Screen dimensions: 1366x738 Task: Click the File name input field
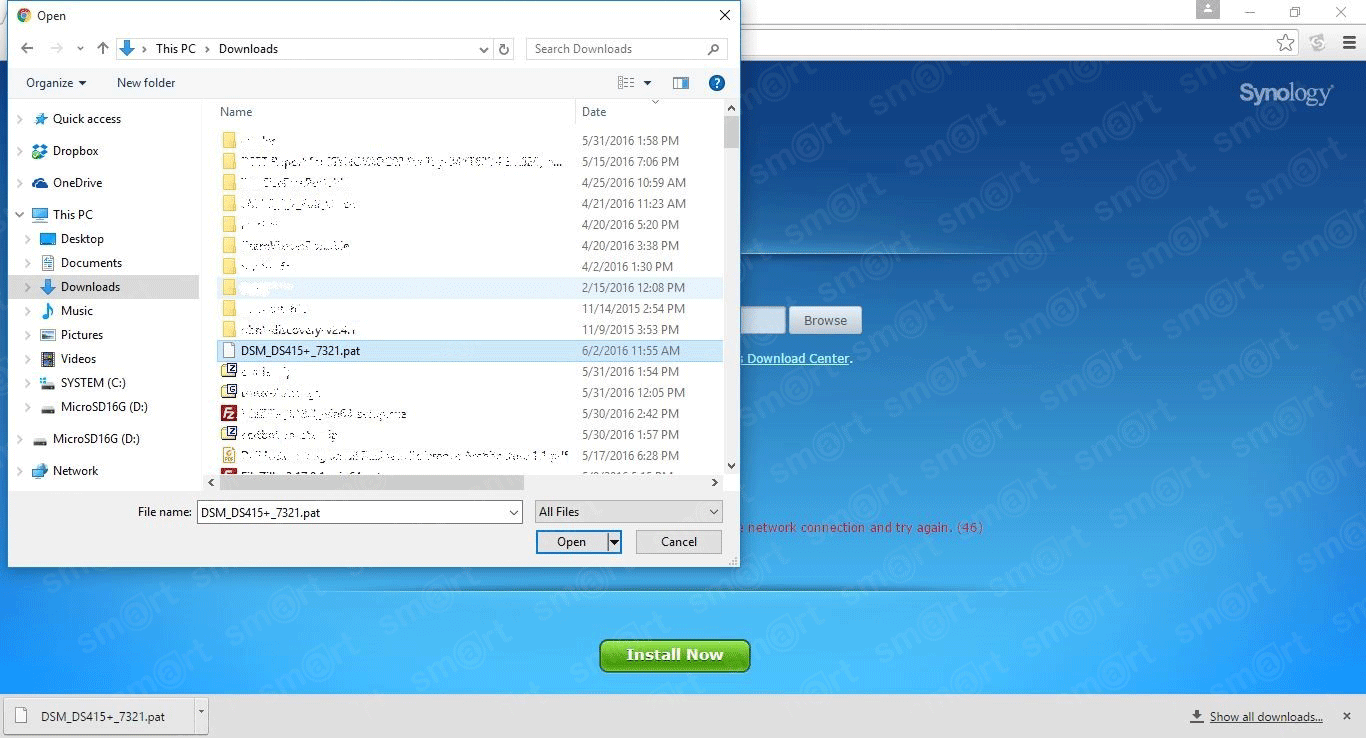[352, 512]
